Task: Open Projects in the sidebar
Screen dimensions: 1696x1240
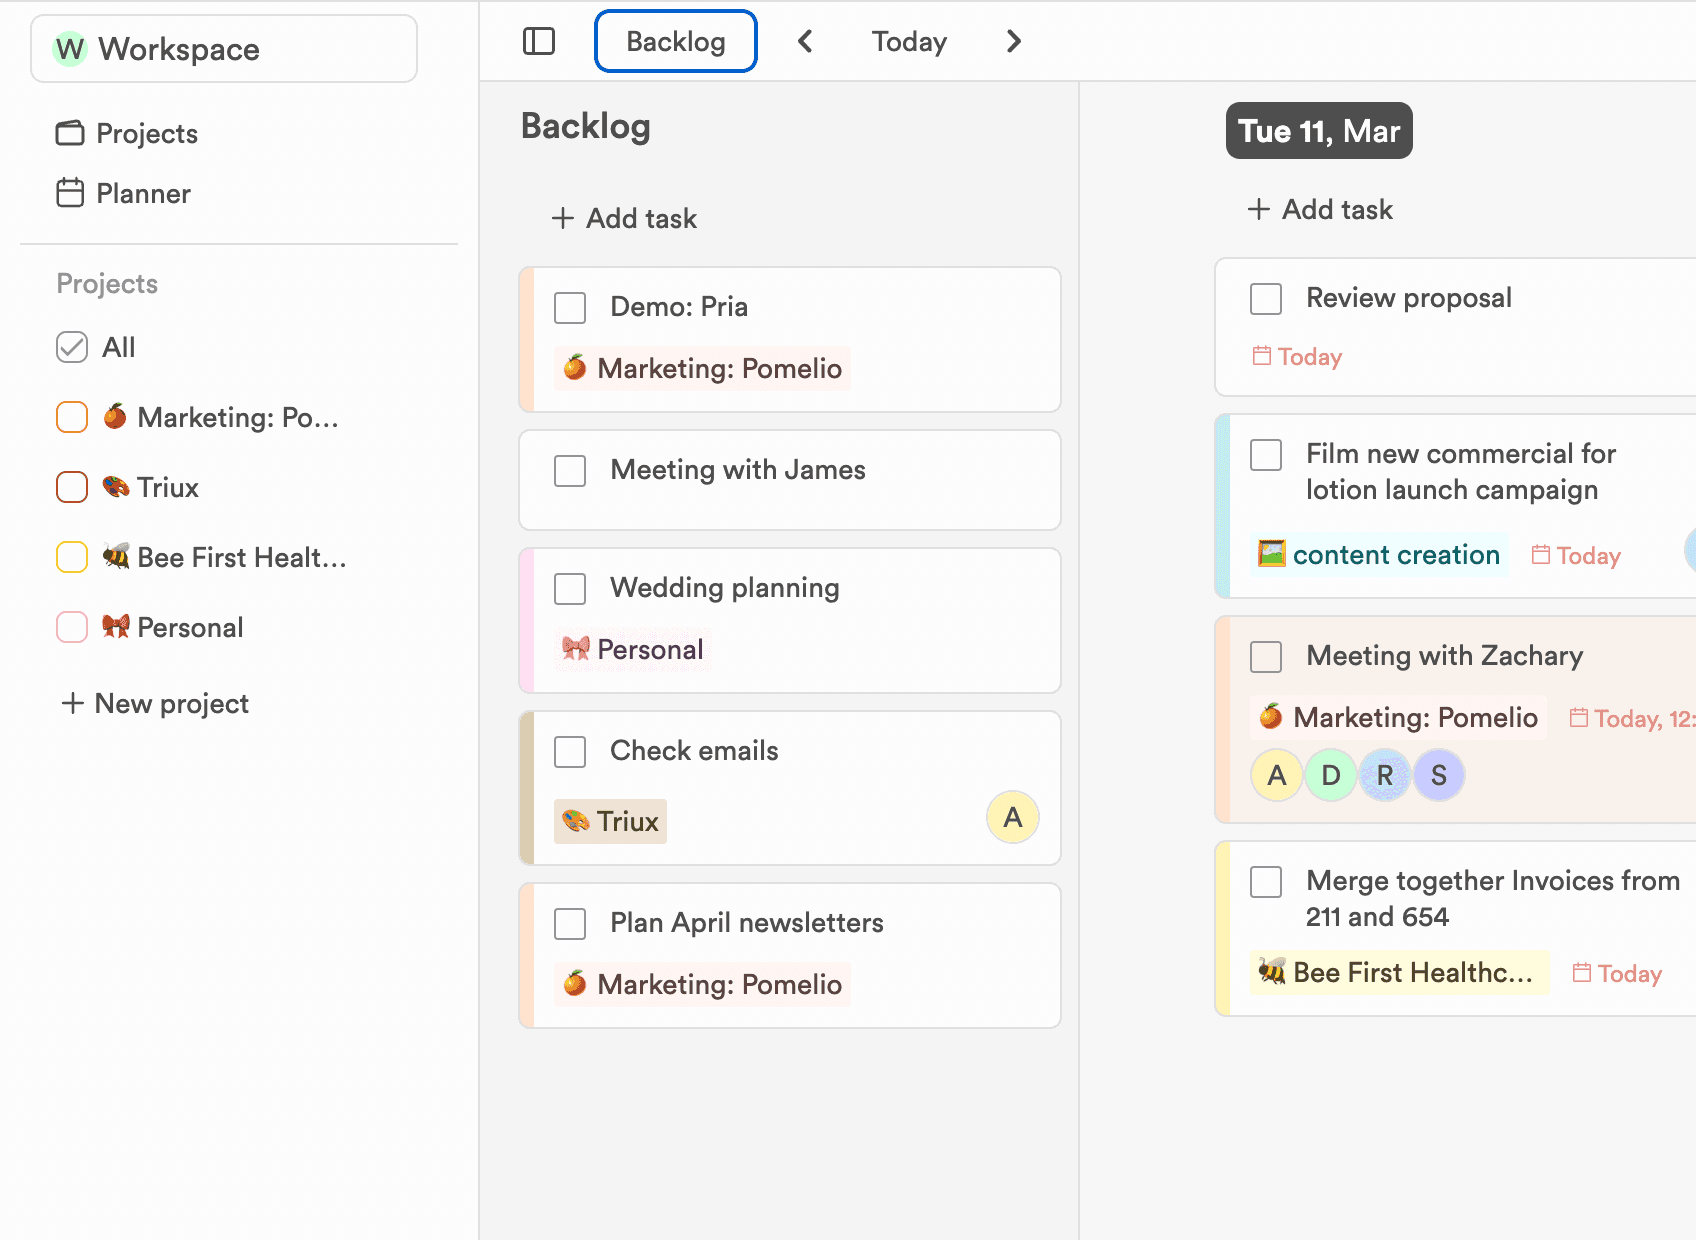Action: 127,133
